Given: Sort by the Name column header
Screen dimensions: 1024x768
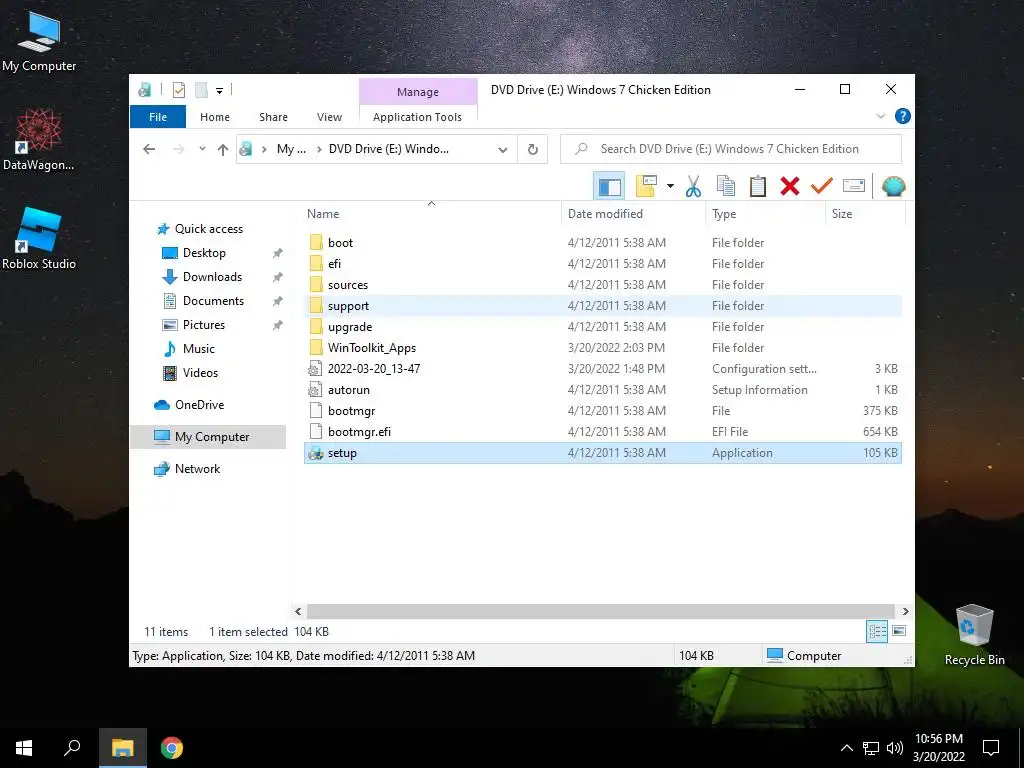Looking at the screenshot, I should (x=432, y=214).
